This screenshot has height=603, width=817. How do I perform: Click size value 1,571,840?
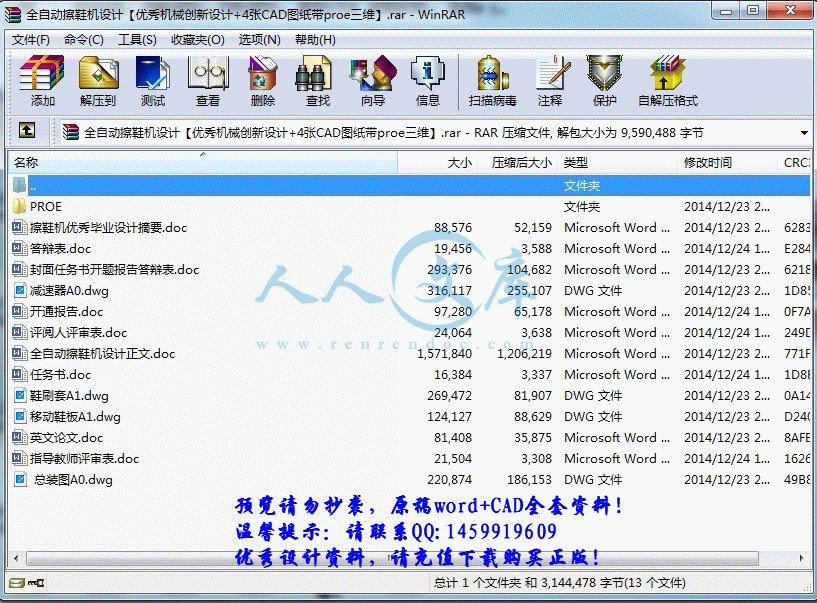click(x=444, y=354)
